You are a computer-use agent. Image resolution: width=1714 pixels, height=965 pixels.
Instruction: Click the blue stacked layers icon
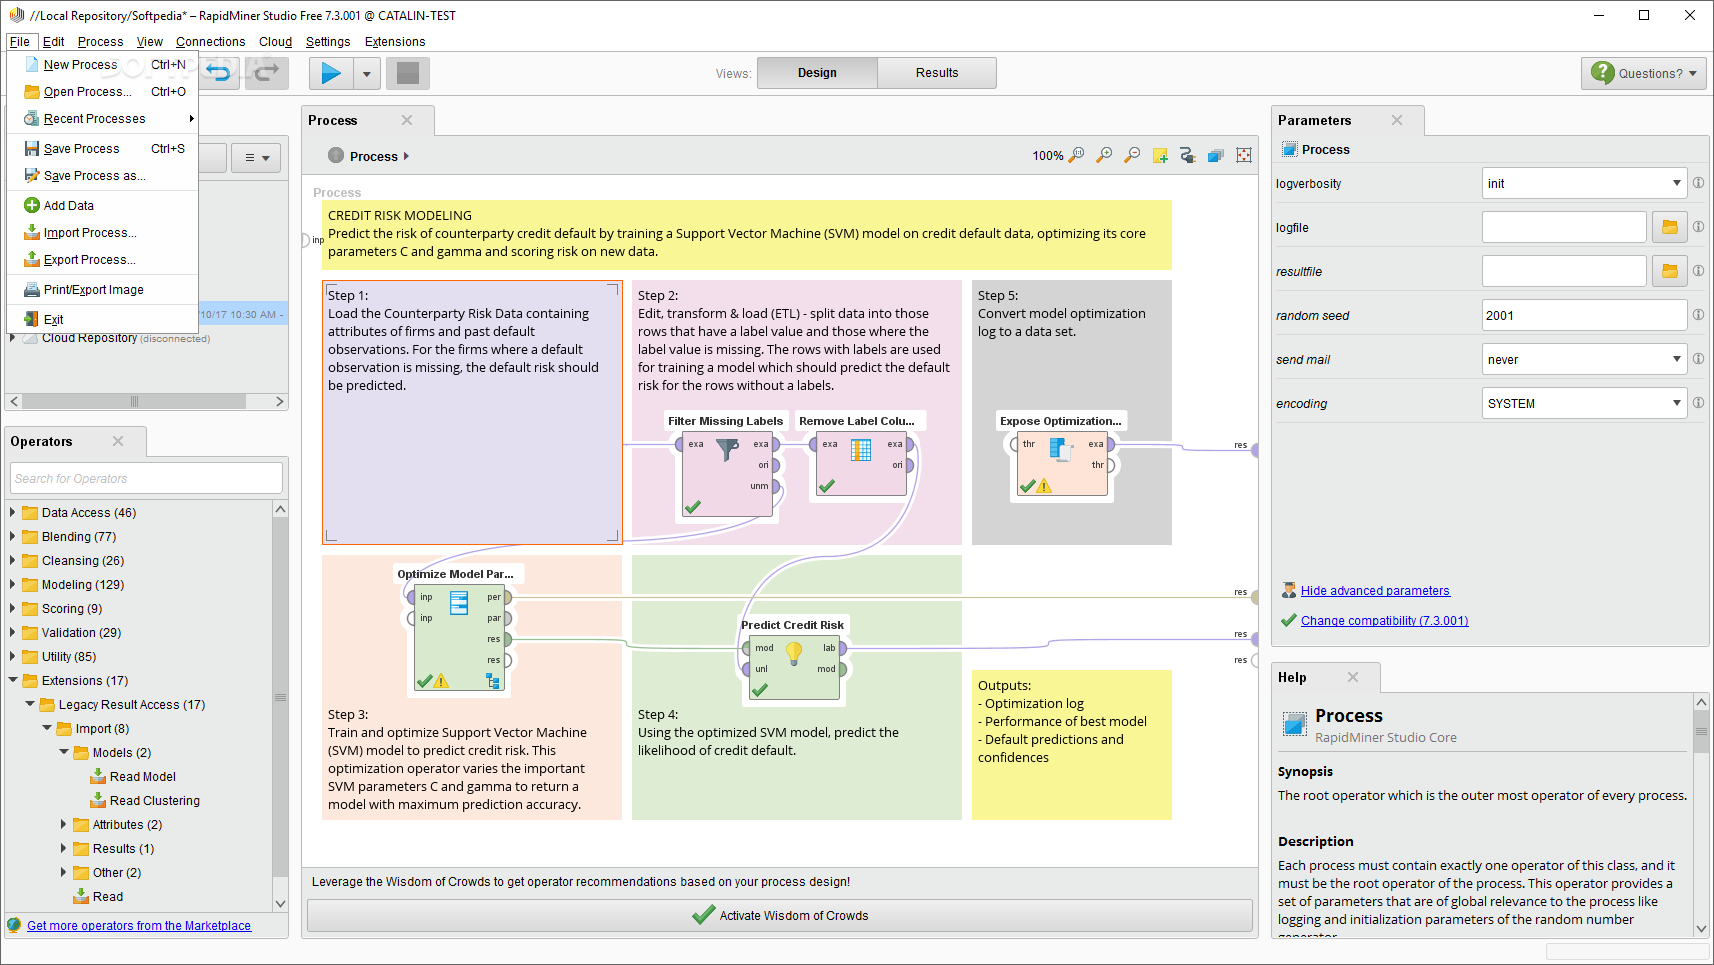click(x=1216, y=156)
